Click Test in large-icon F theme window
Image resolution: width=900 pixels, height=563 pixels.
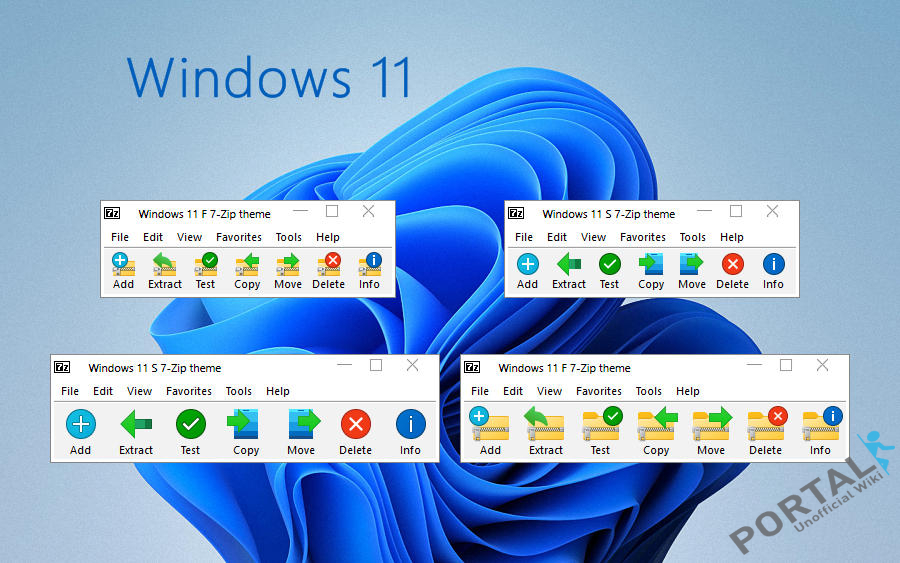(x=600, y=432)
